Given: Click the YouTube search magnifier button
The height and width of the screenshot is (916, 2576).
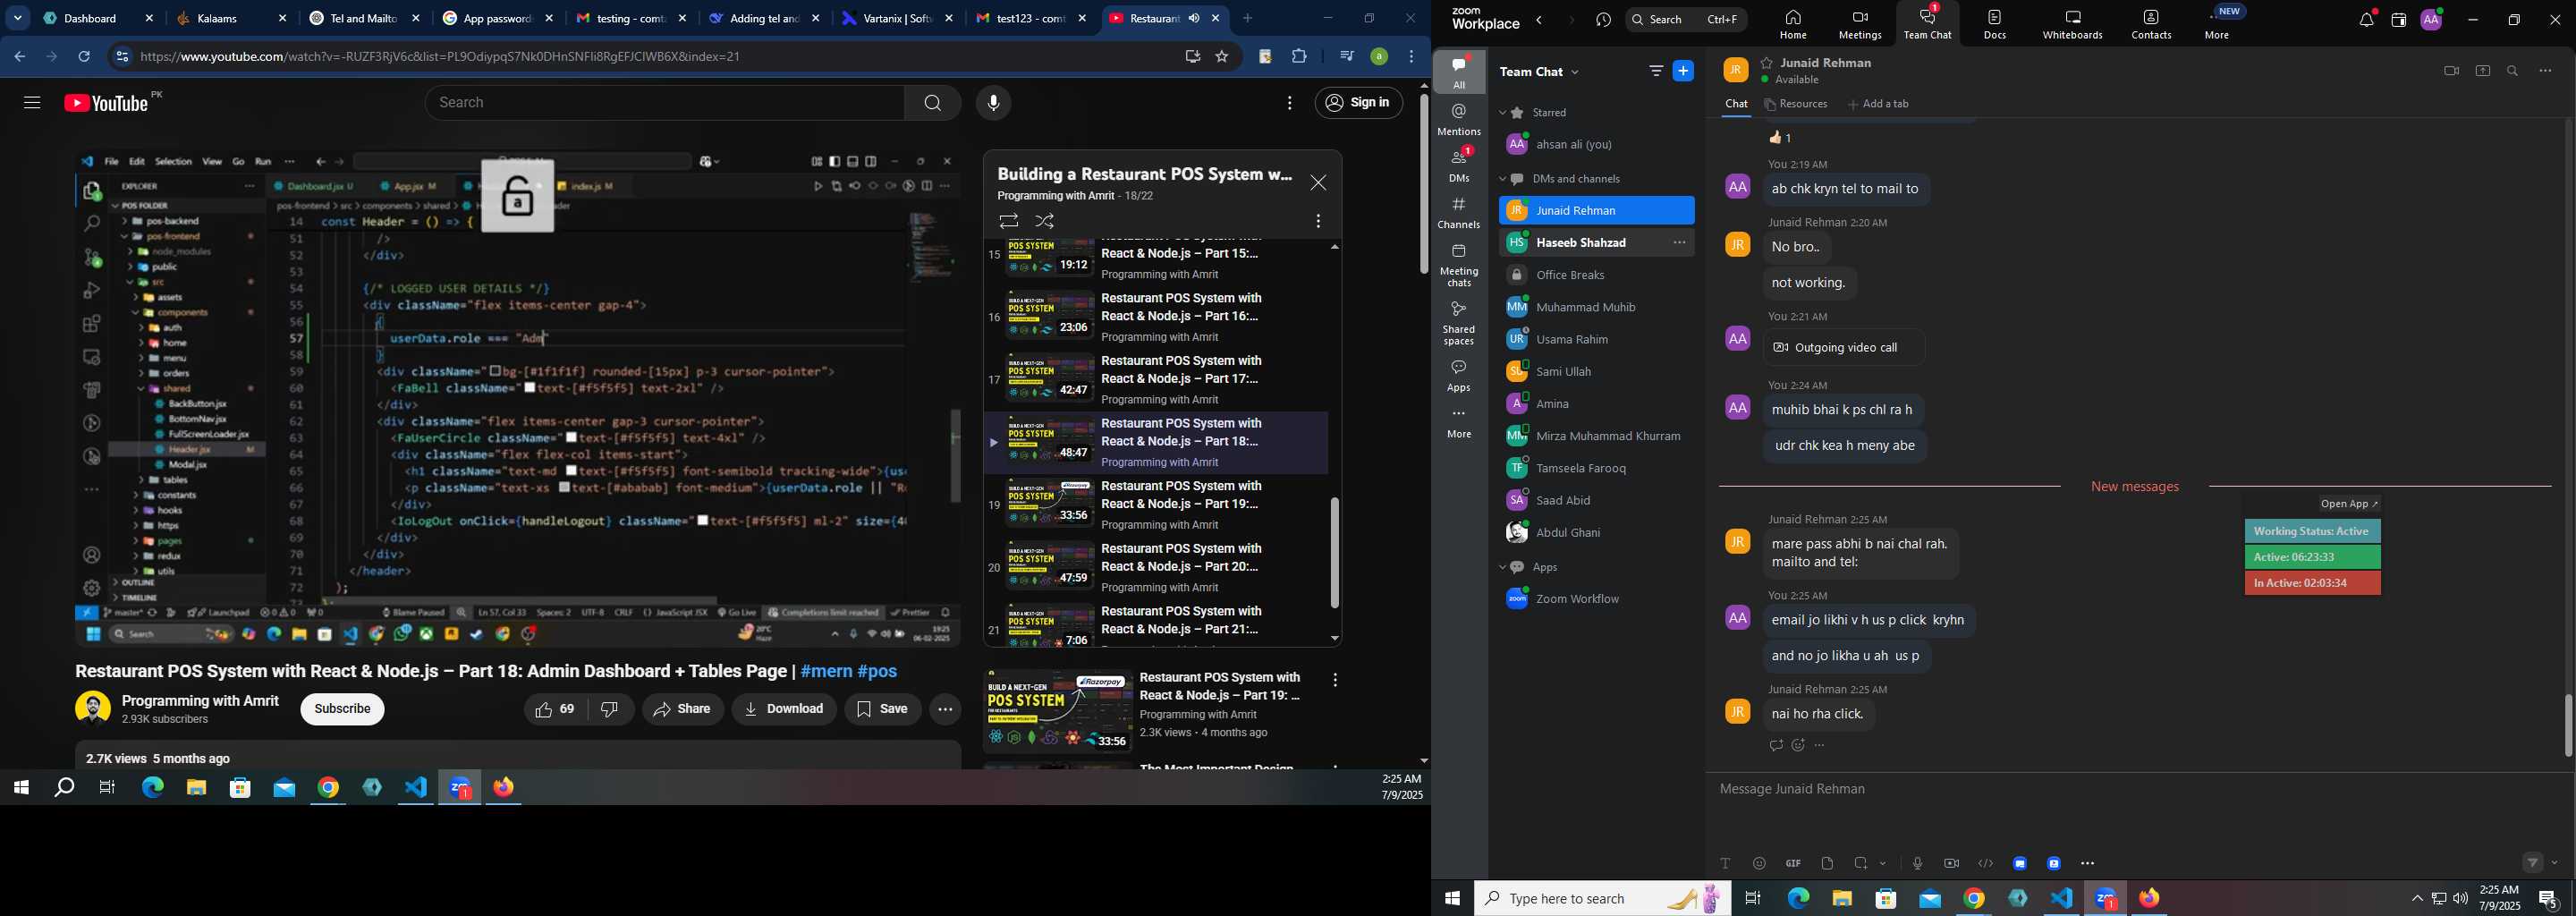Looking at the screenshot, I should (932, 103).
